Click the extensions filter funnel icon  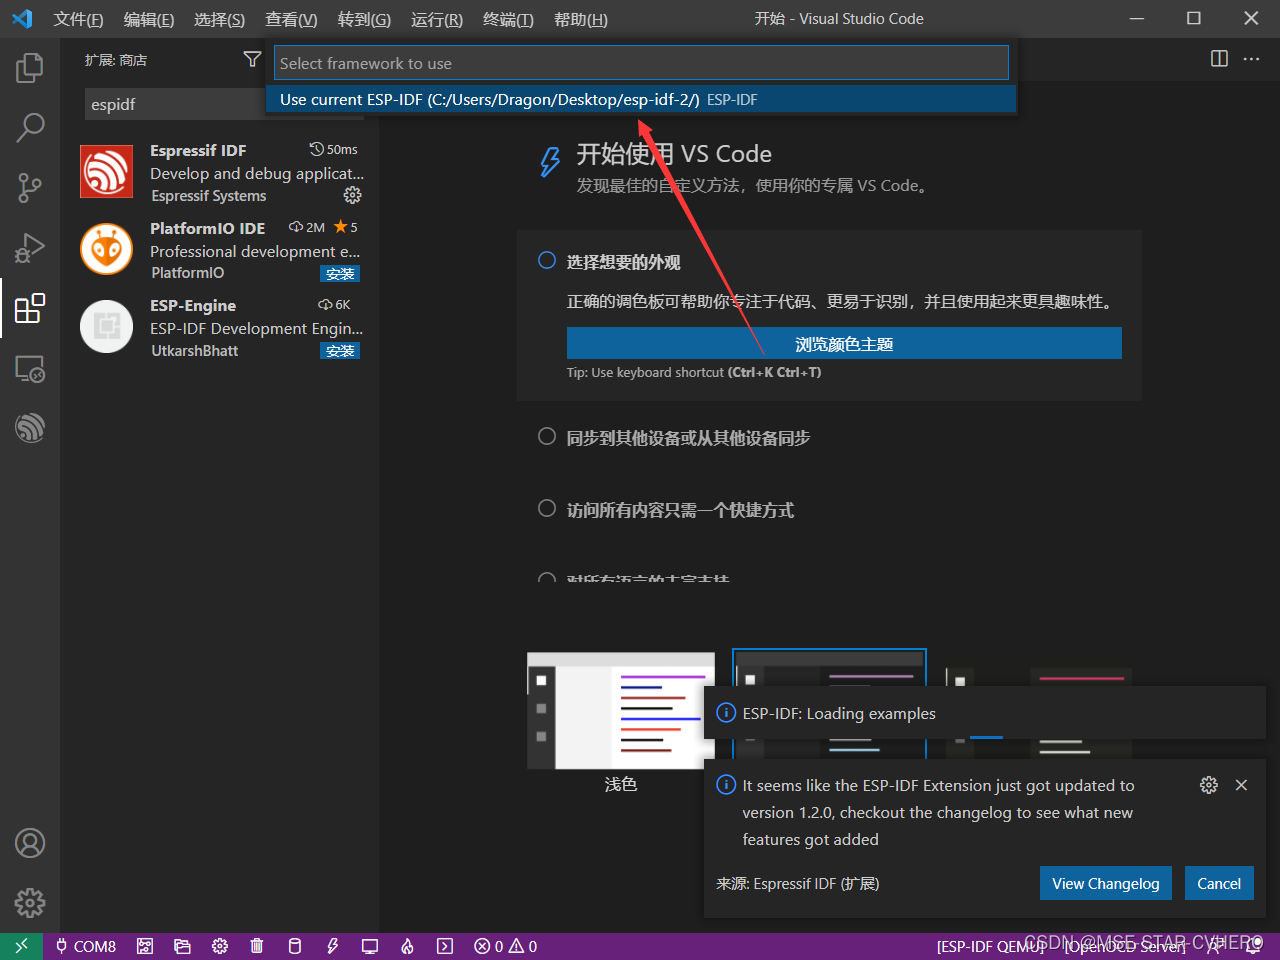pyautogui.click(x=252, y=60)
